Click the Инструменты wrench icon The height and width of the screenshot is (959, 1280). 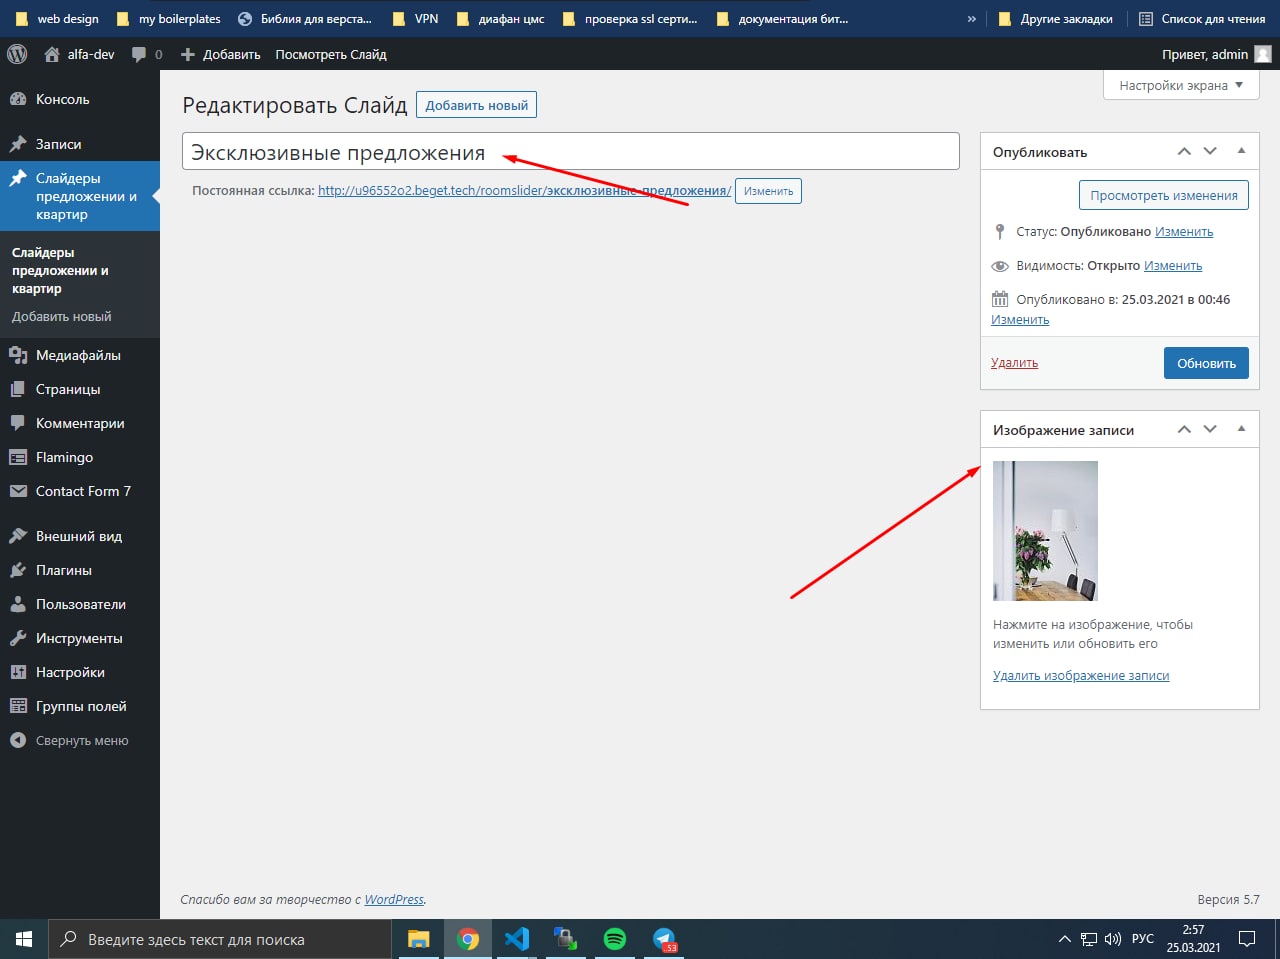pyautogui.click(x=18, y=638)
